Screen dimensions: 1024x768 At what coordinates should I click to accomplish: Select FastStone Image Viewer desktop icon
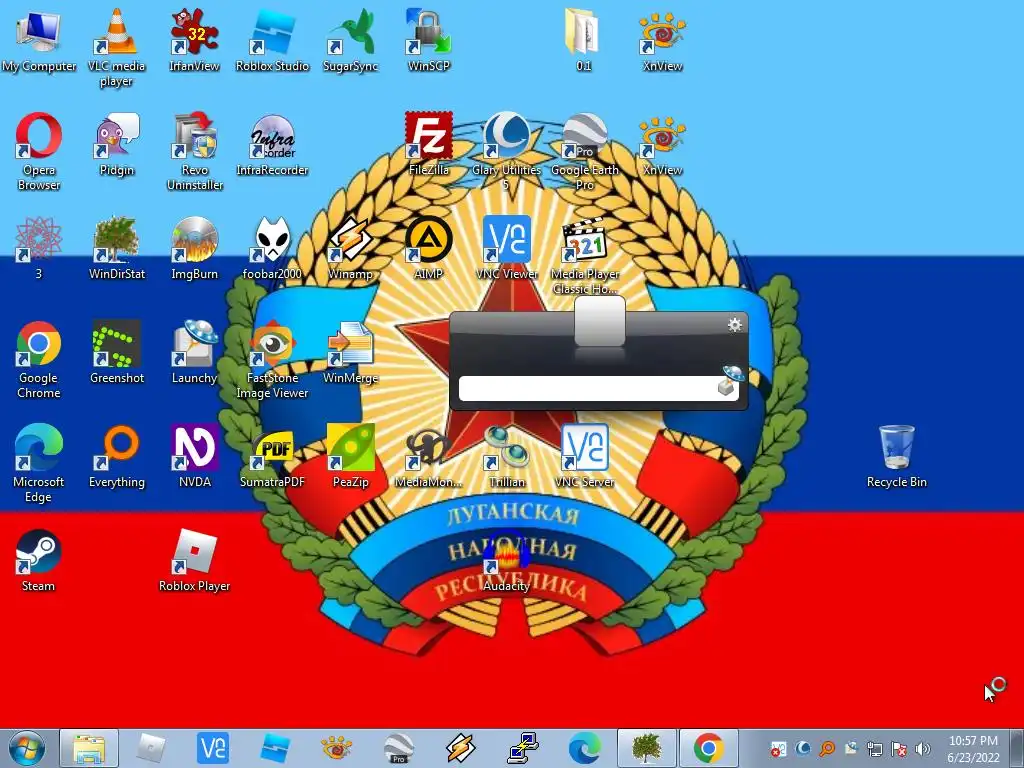tap(272, 359)
